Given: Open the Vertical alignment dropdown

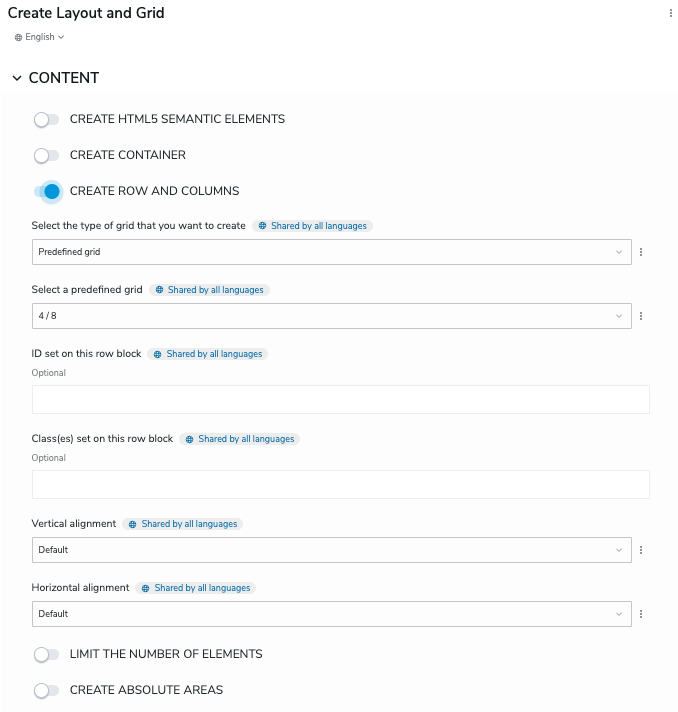Looking at the screenshot, I should 331,550.
